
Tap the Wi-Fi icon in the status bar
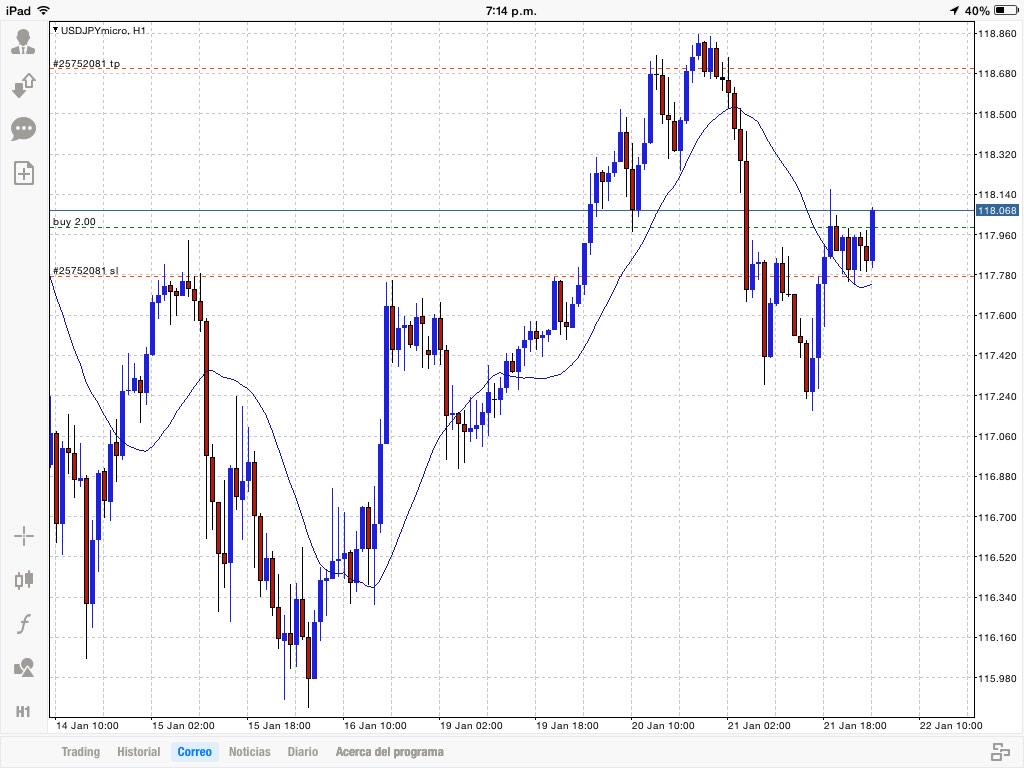point(44,10)
